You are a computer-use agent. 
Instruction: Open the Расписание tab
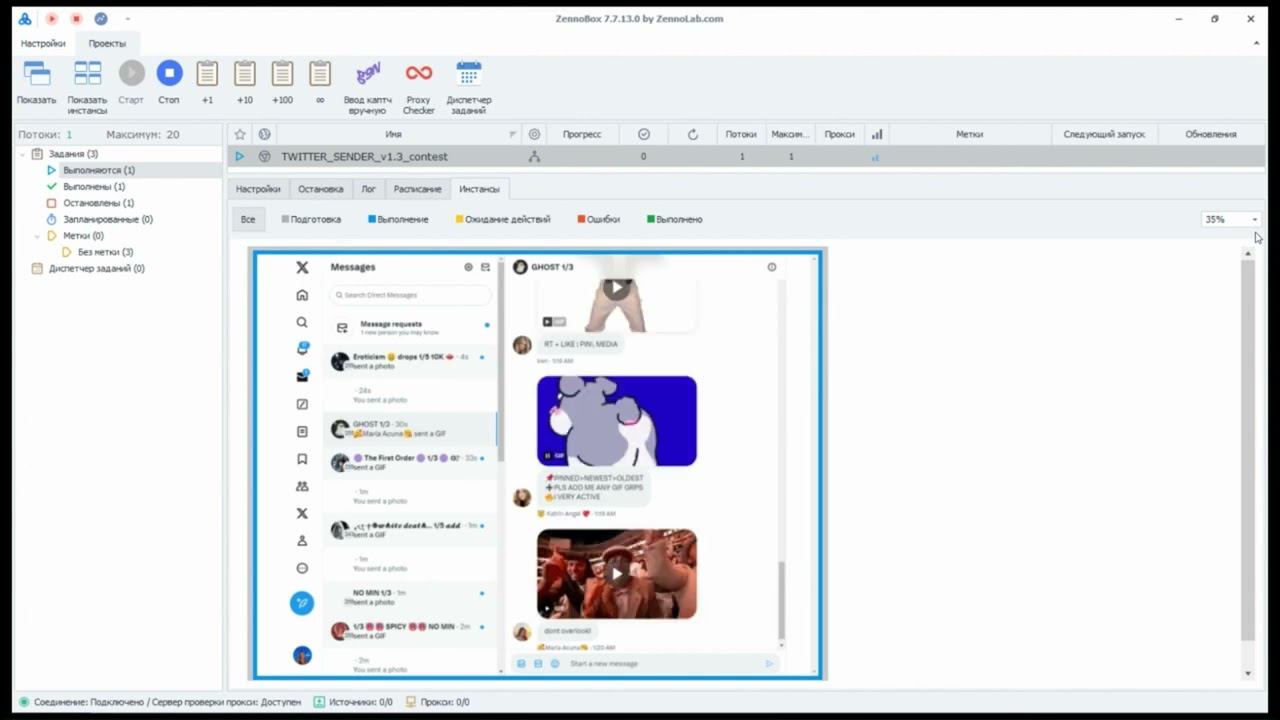417,189
